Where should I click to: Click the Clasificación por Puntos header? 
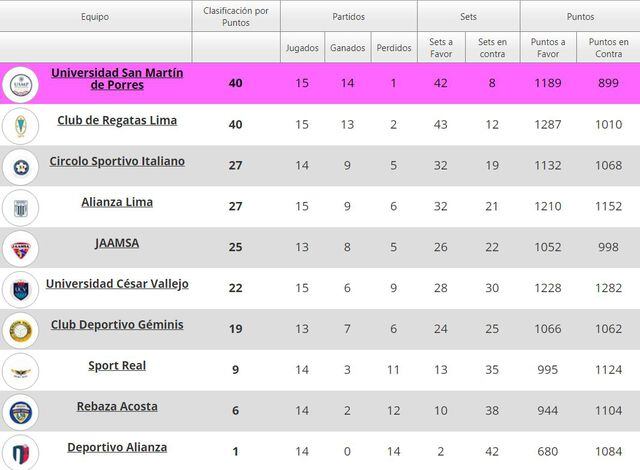coord(236,17)
